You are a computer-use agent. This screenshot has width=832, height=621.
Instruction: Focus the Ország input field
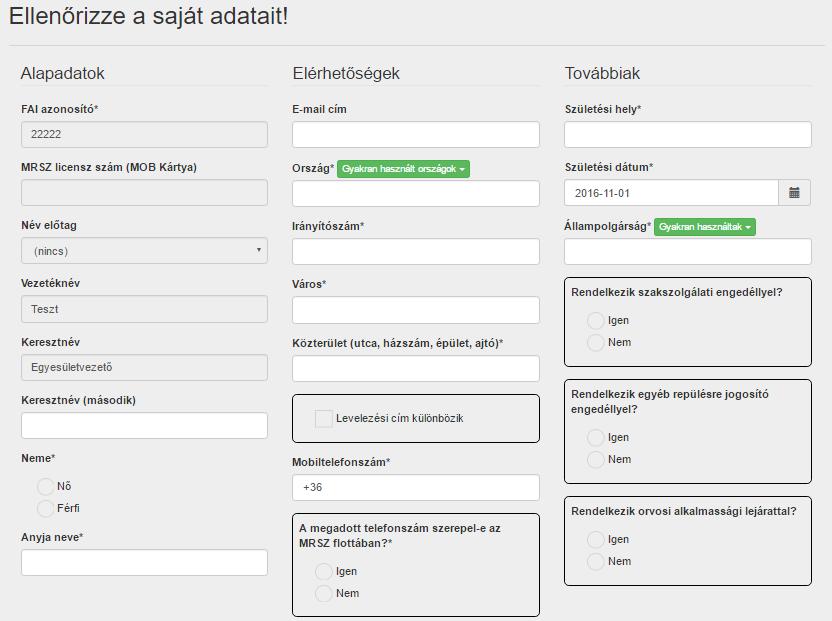click(416, 193)
